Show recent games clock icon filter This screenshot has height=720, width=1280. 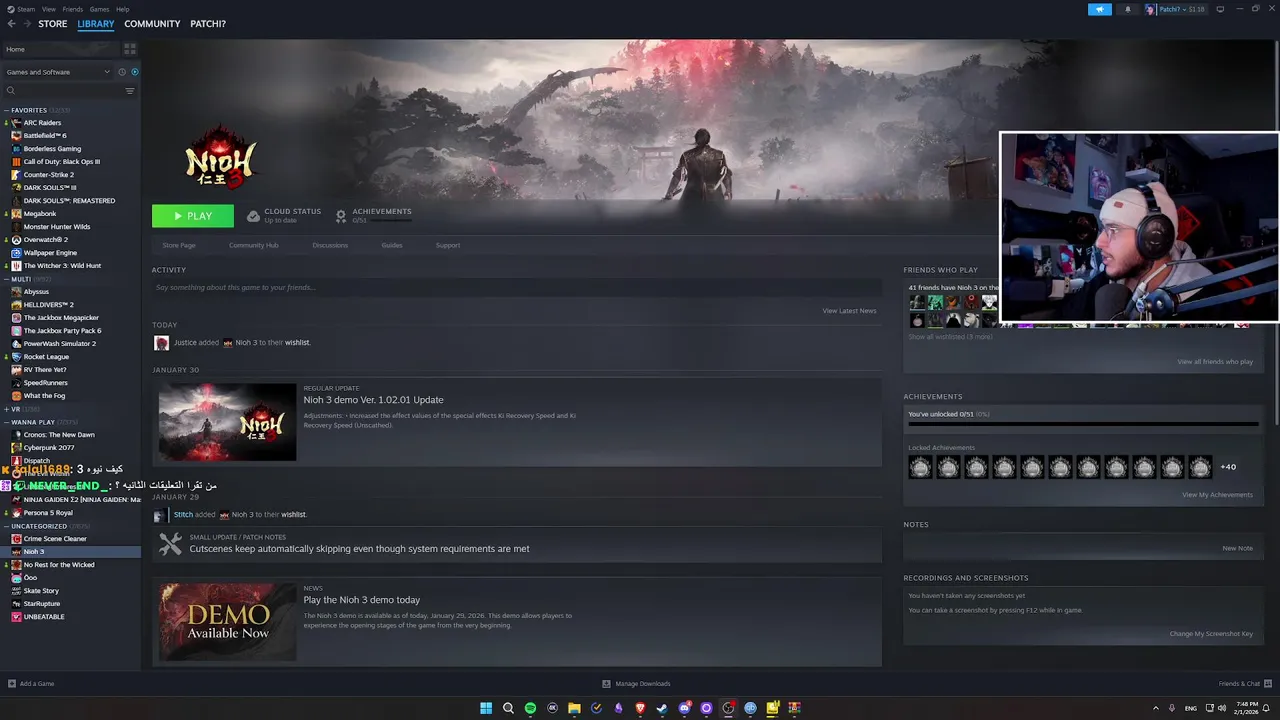122,72
